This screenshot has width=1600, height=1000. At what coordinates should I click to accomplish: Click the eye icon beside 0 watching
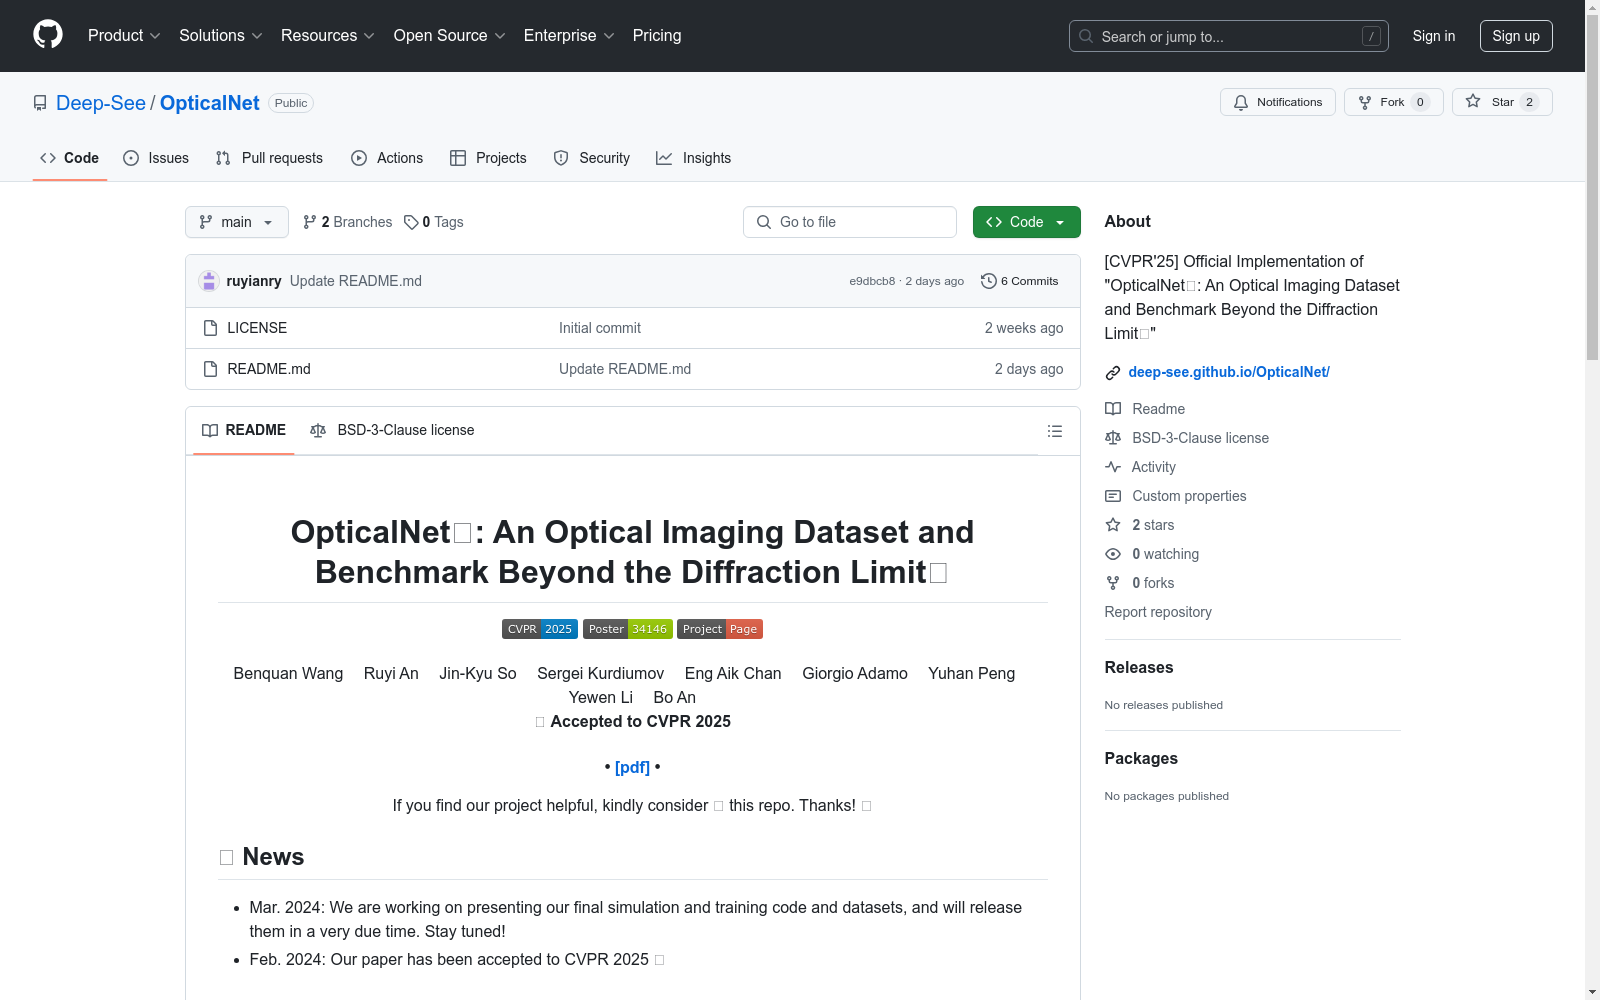coord(1113,554)
